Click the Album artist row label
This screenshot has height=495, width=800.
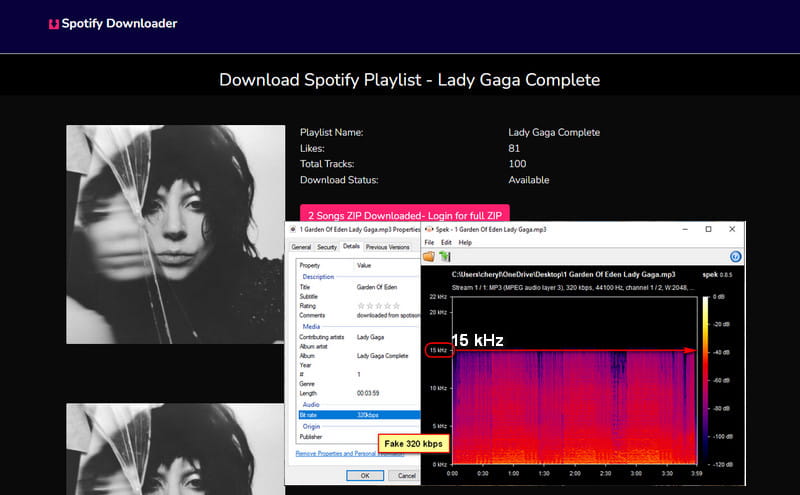pyautogui.click(x=313, y=346)
